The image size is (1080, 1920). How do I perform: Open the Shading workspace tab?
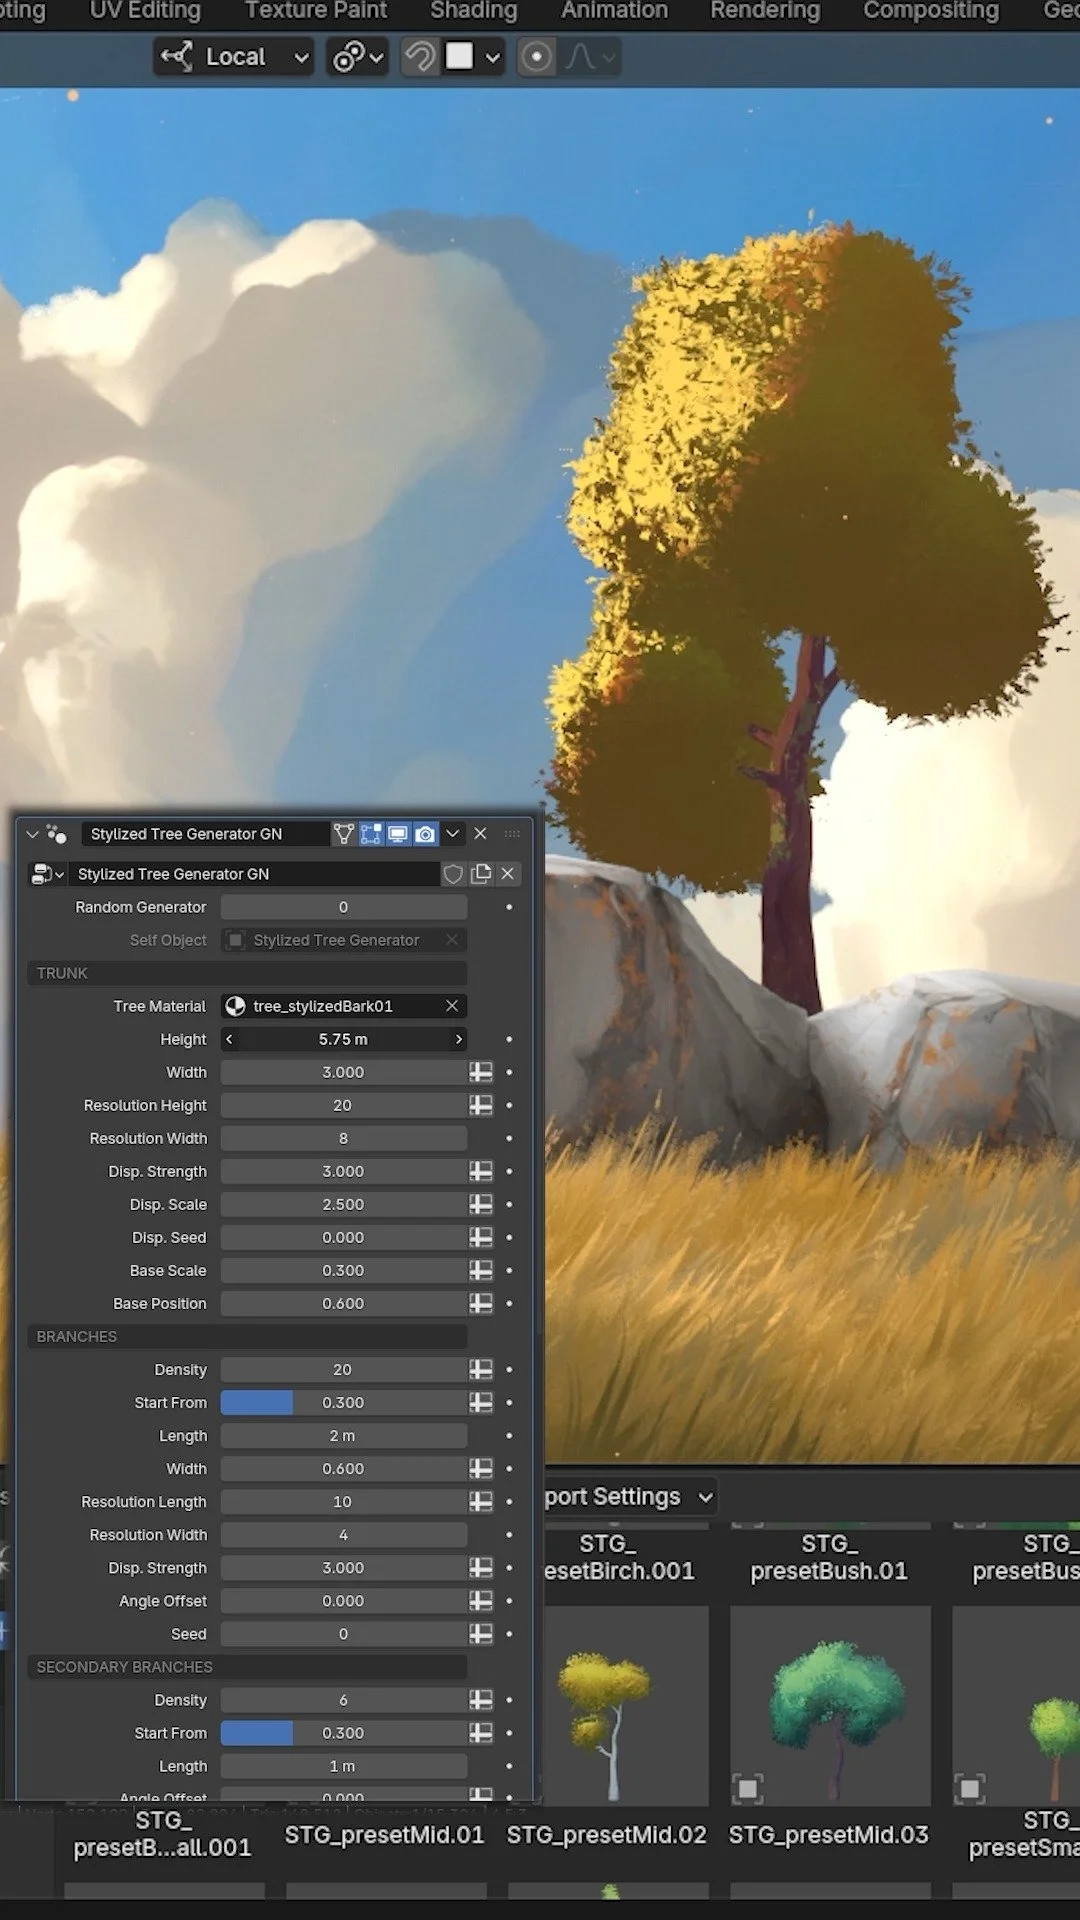[474, 11]
